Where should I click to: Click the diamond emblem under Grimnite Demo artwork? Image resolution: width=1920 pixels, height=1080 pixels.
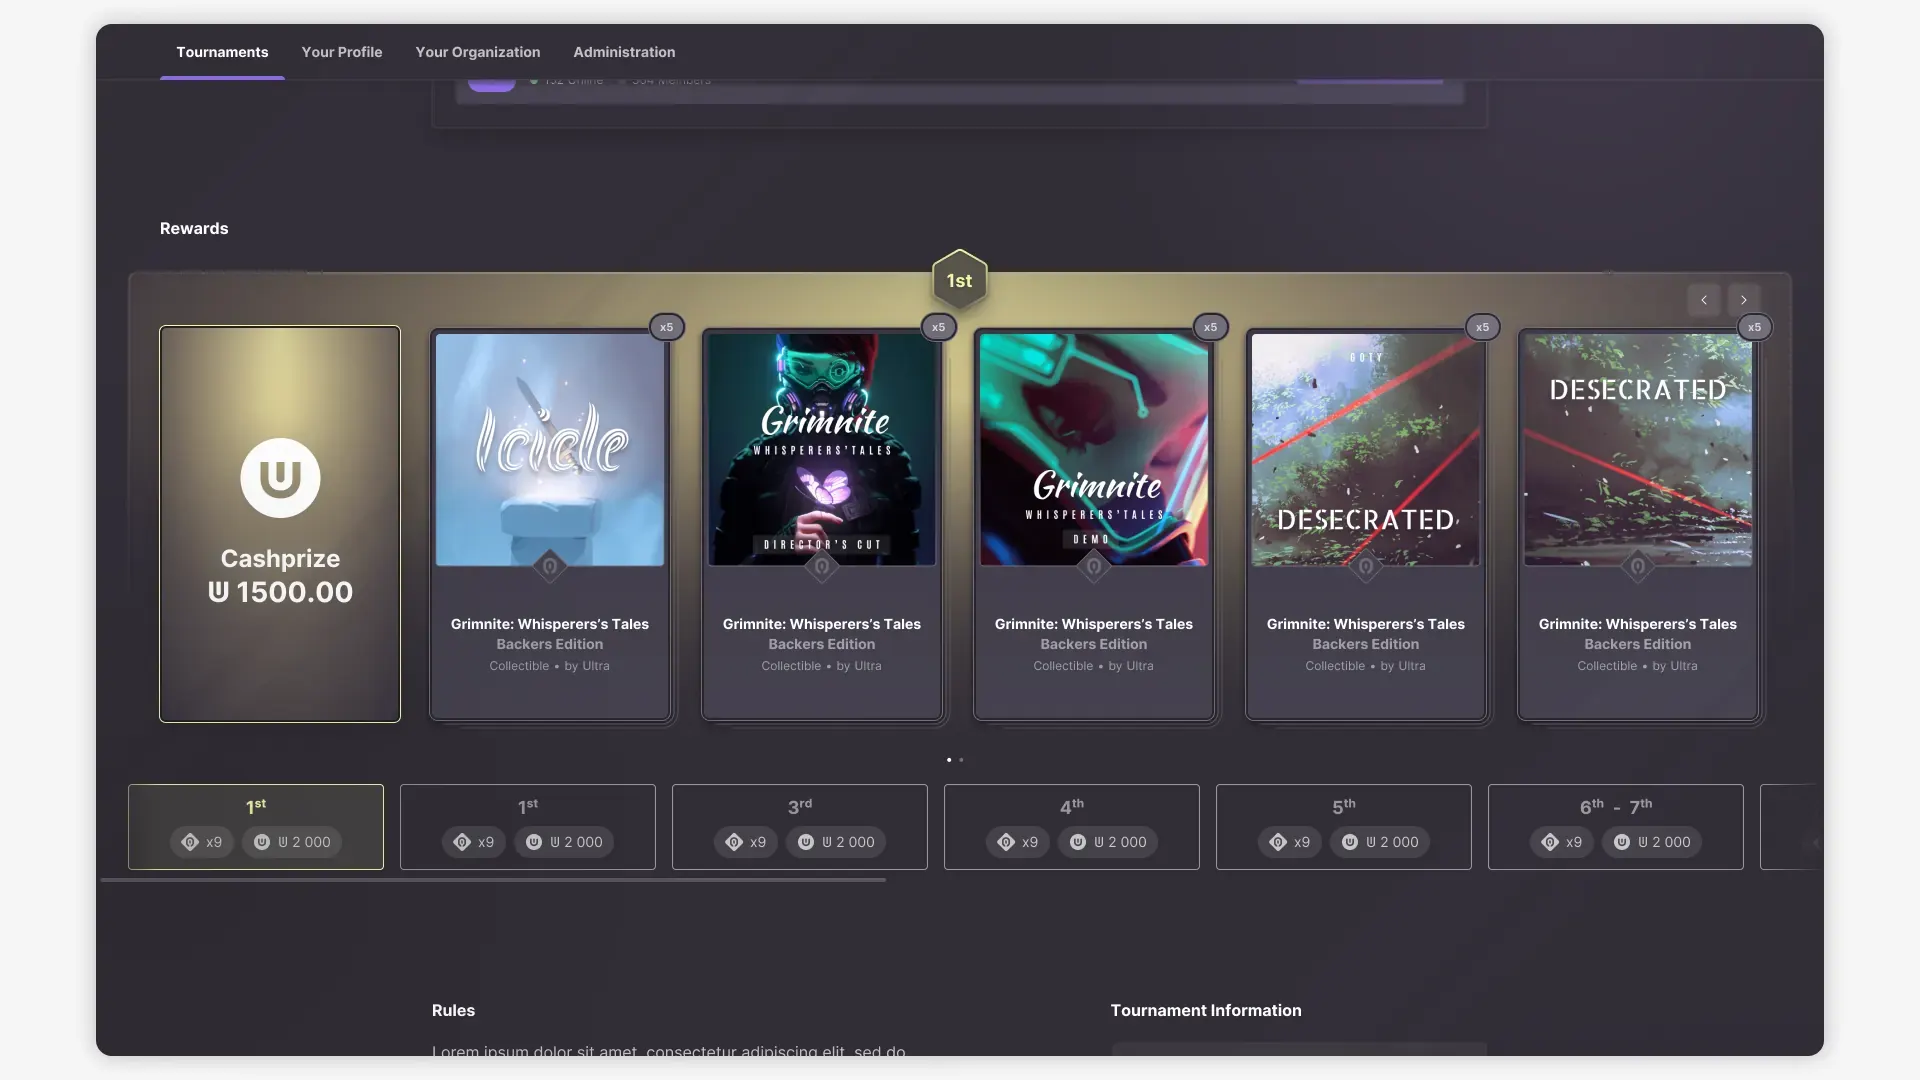1094,567
